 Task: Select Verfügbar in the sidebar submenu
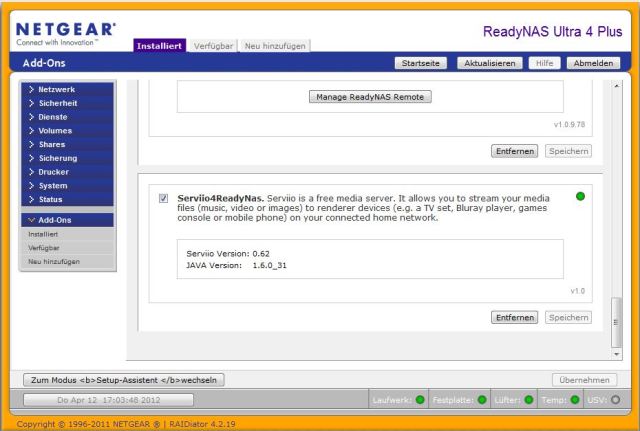pos(44,248)
